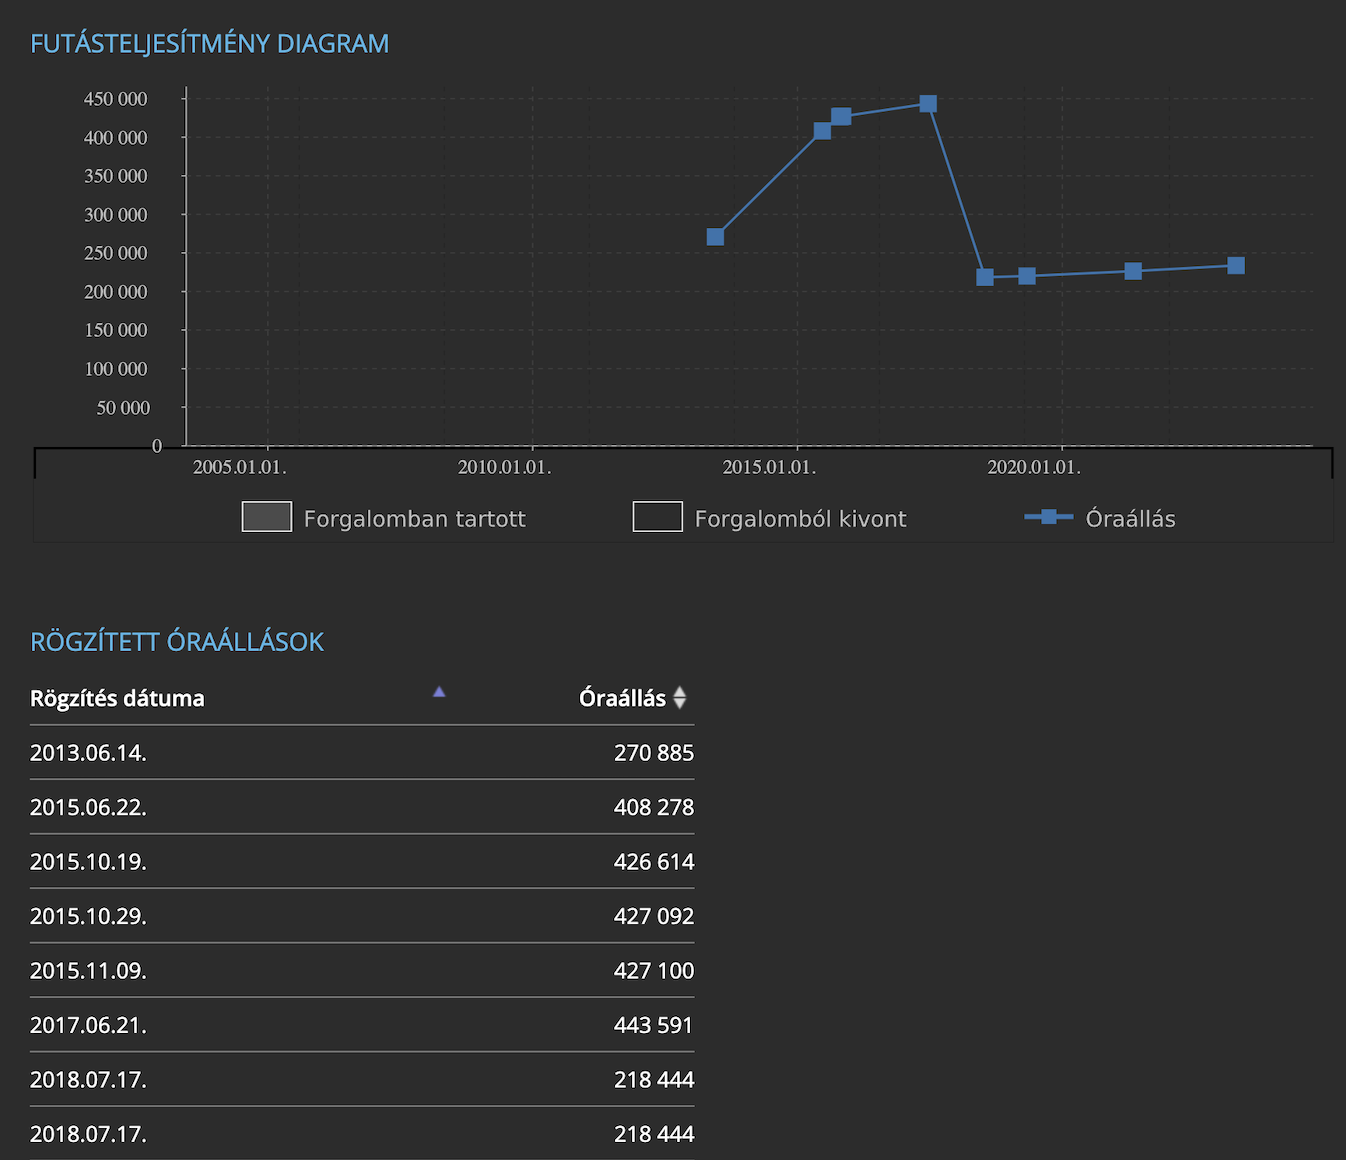Sort table by Óraállás column header text
This screenshot has width=1346, height=1160.
click(x=622, y=698)
